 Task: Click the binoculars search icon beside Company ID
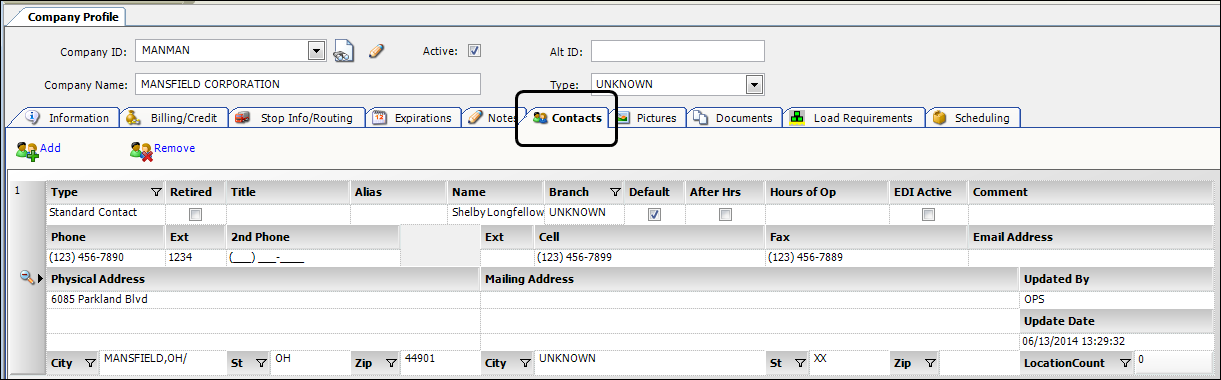[343, 52]
